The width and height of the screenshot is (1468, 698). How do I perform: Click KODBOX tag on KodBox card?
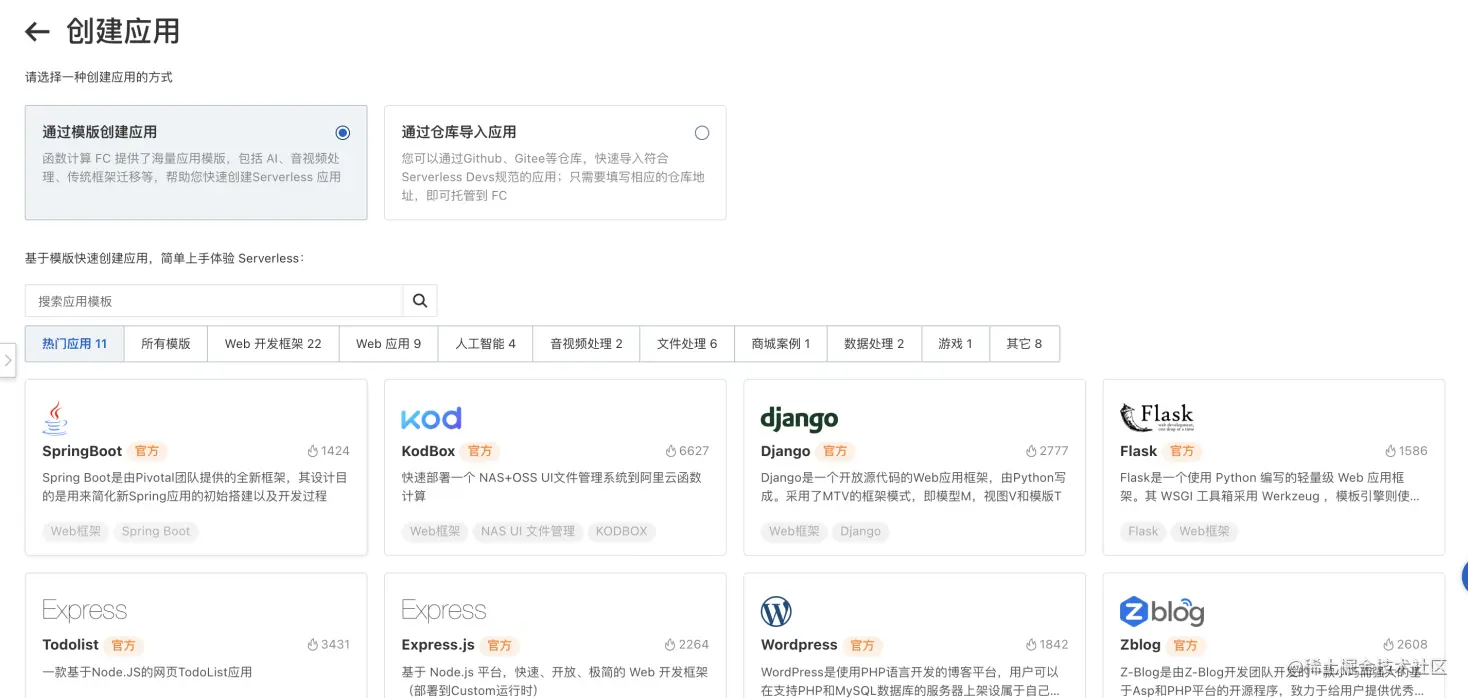(x=622, y=531)
